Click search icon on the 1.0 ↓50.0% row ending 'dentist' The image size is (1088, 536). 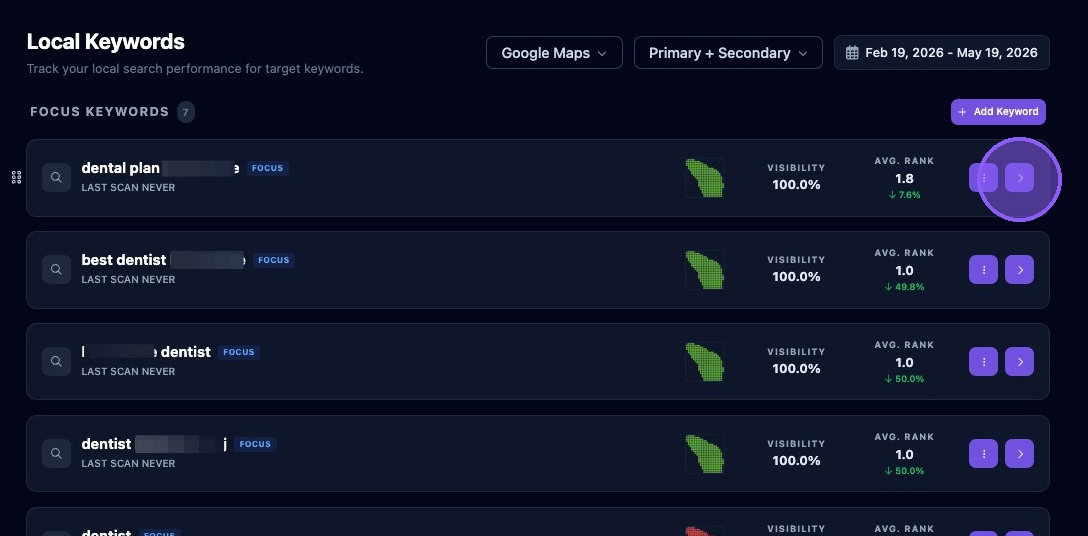click(56, 361)
